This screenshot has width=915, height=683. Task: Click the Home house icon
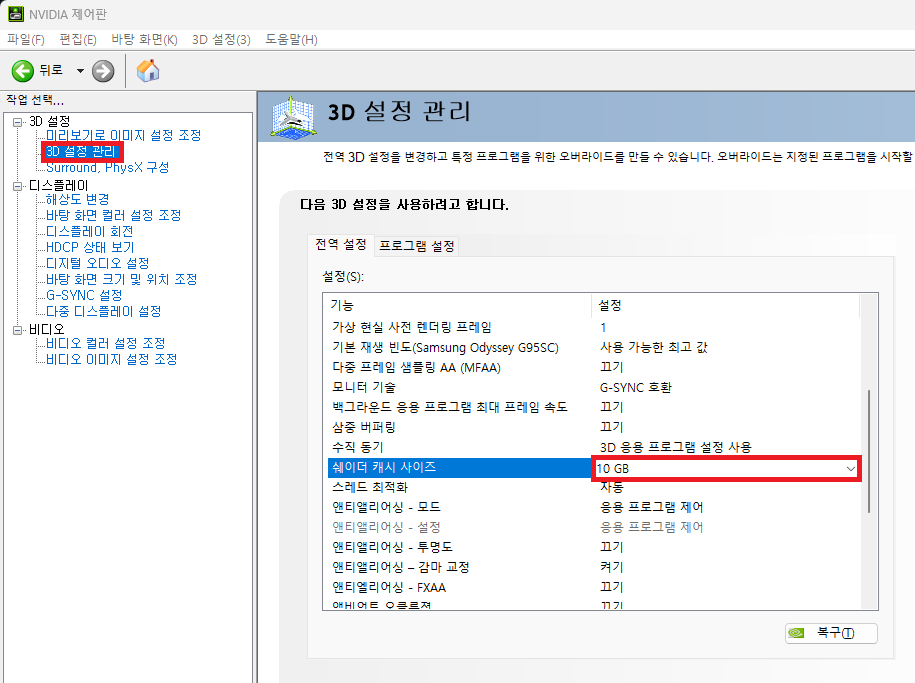coord(148,70)
